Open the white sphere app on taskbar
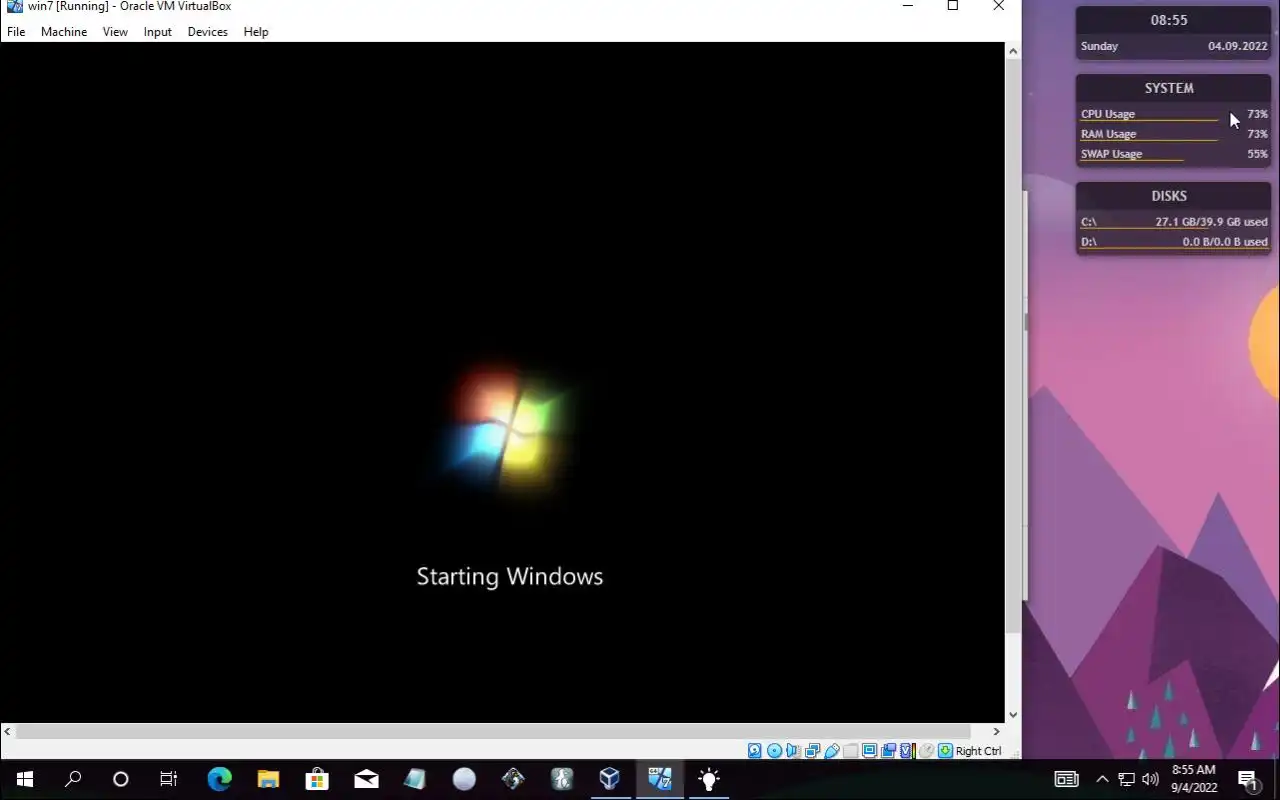The image size is (1280, 800). click(464, 779)
